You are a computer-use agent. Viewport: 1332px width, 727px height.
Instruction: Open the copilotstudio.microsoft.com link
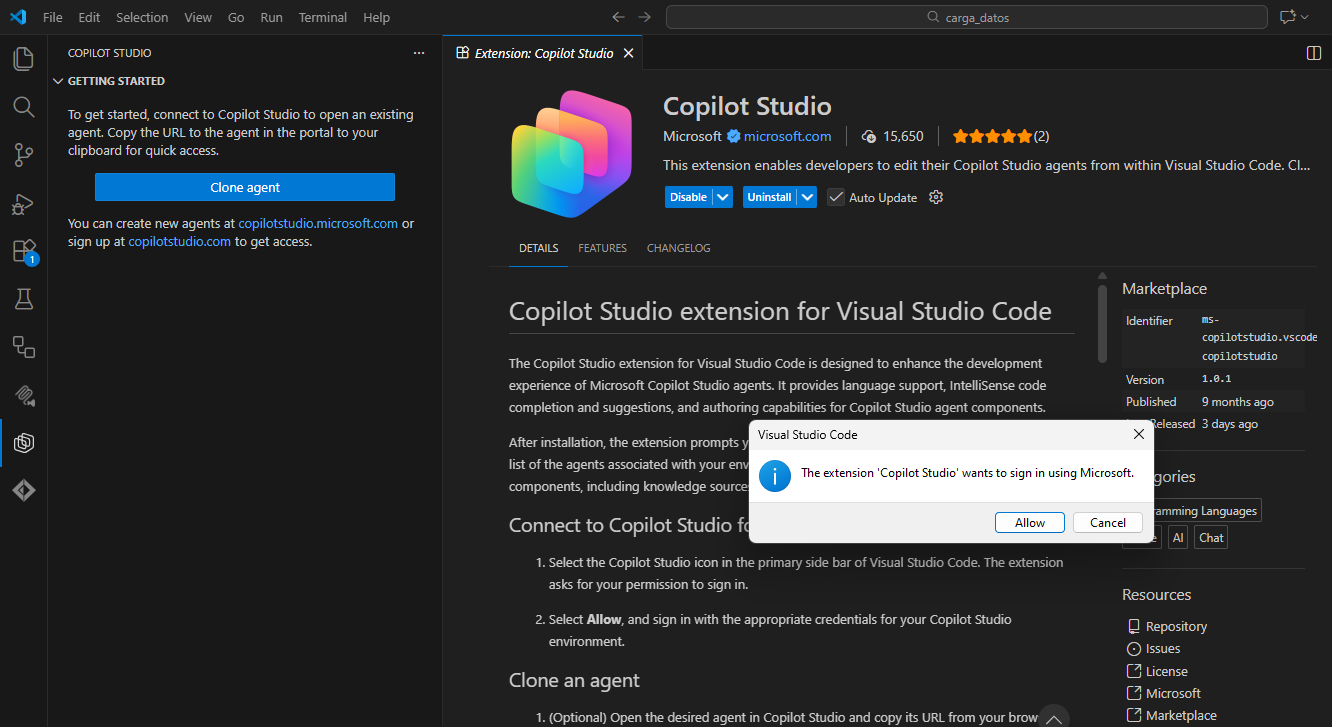(317, 223)
